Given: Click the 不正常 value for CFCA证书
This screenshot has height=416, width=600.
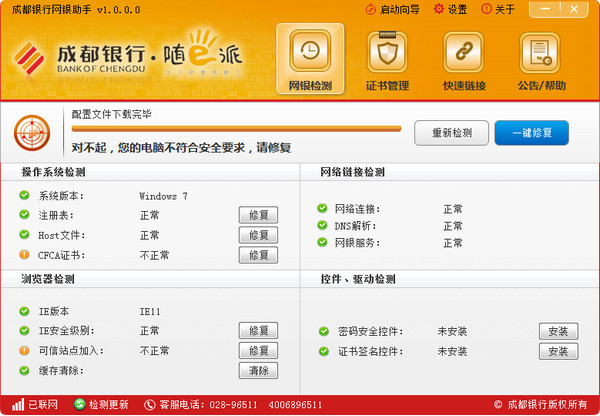Looking at the screenshot, I should coord(155,255).
